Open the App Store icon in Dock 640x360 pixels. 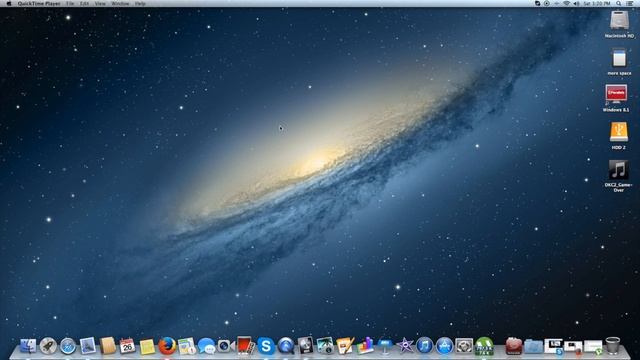[x=444, y=346]
